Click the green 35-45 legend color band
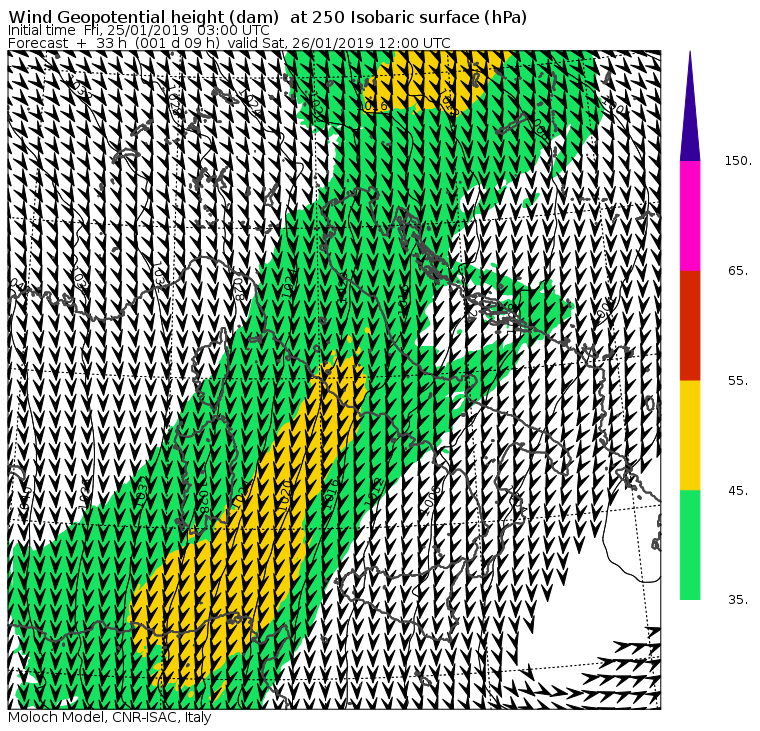The height and width of the screenshot is (731, 760). click(690, 545)
